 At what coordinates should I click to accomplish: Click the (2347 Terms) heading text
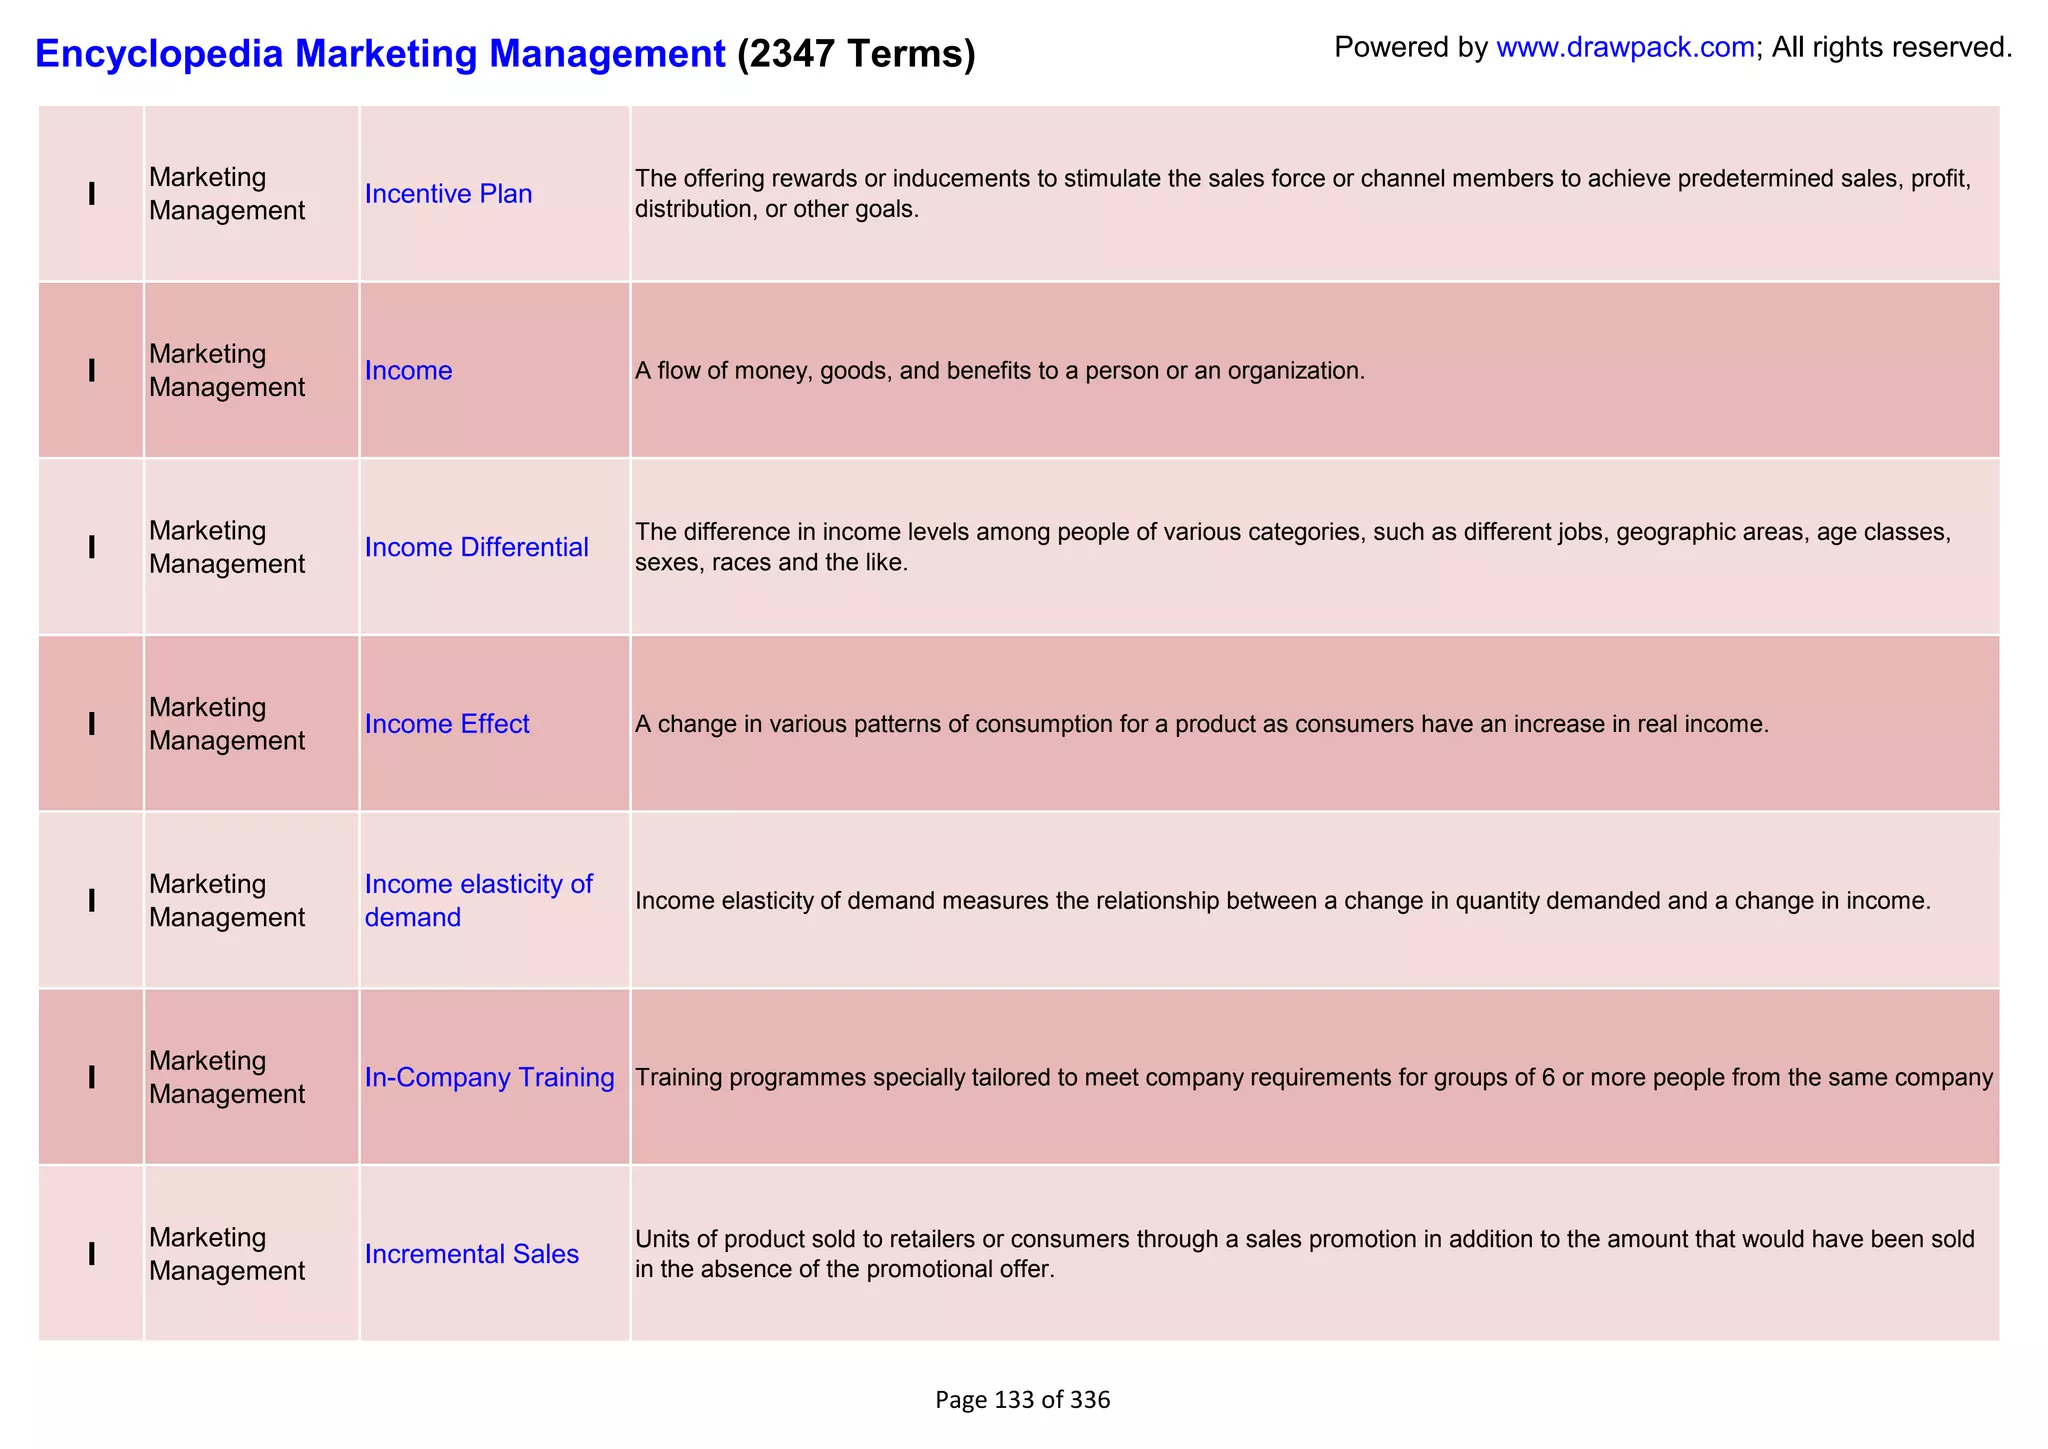(x=856, y=53)
